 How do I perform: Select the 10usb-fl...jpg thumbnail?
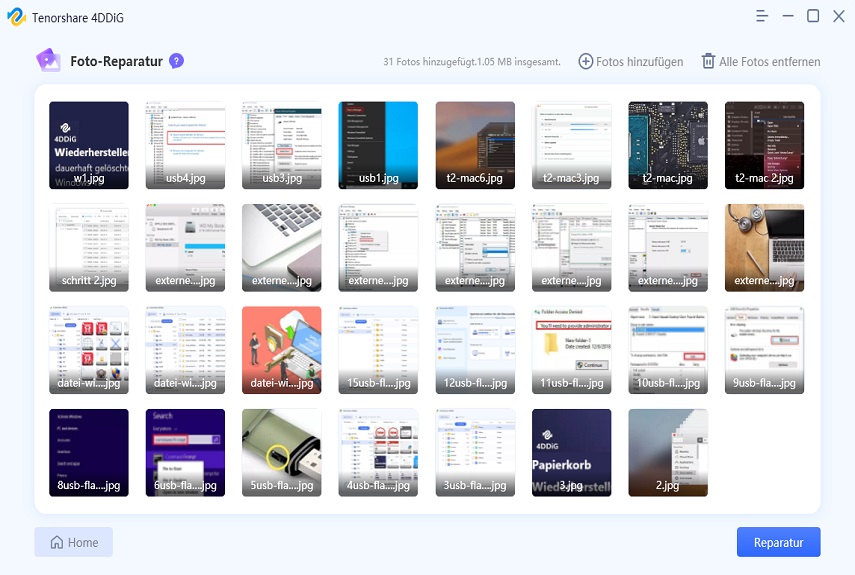point(668,350)
